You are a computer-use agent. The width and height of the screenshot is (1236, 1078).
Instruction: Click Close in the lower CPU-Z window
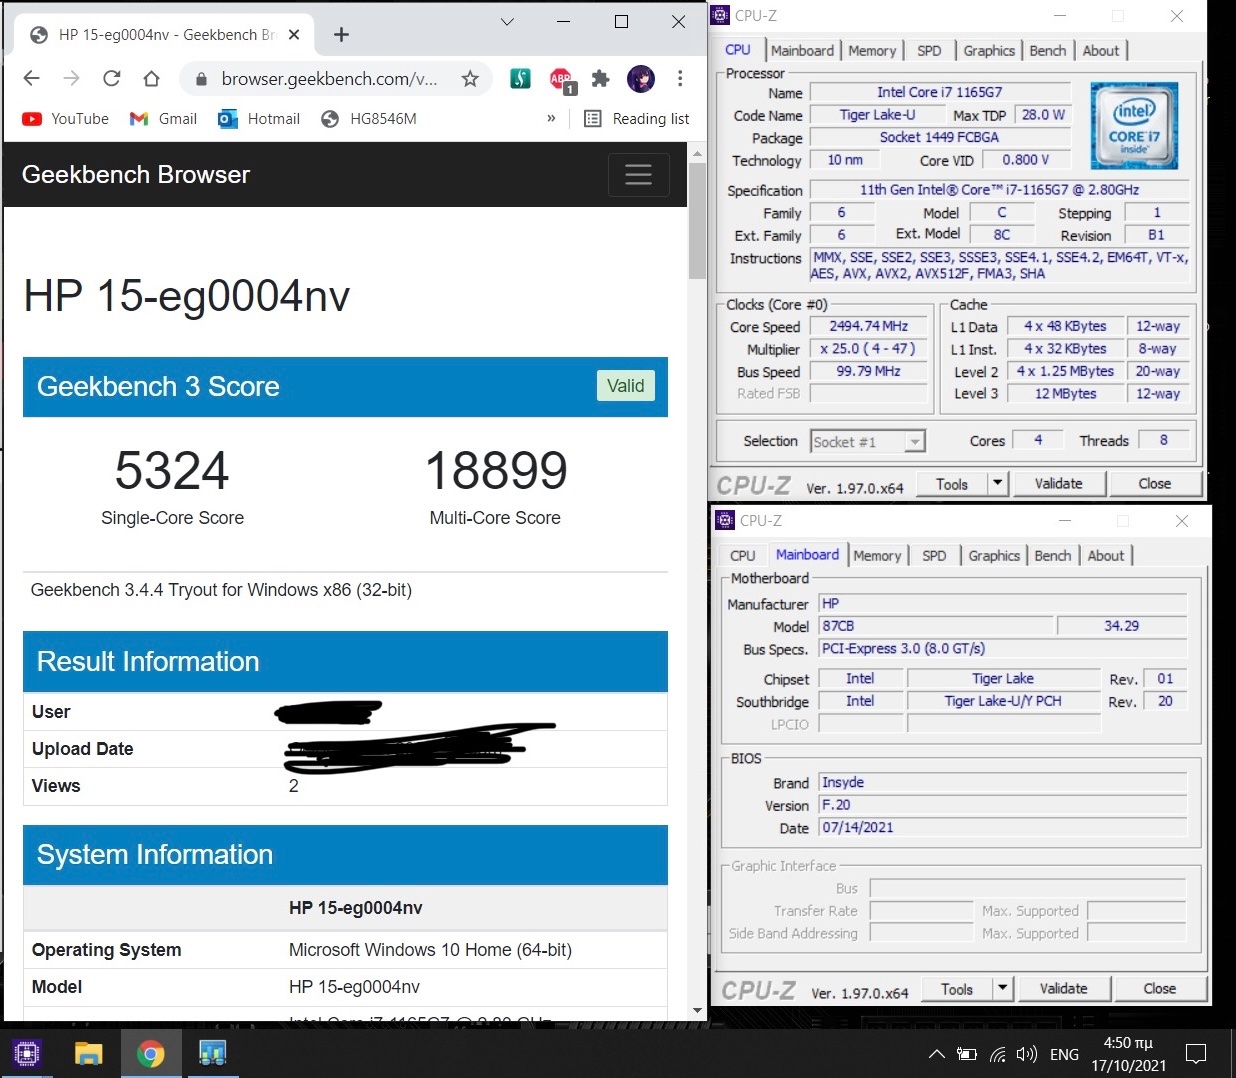[1160, 989]
